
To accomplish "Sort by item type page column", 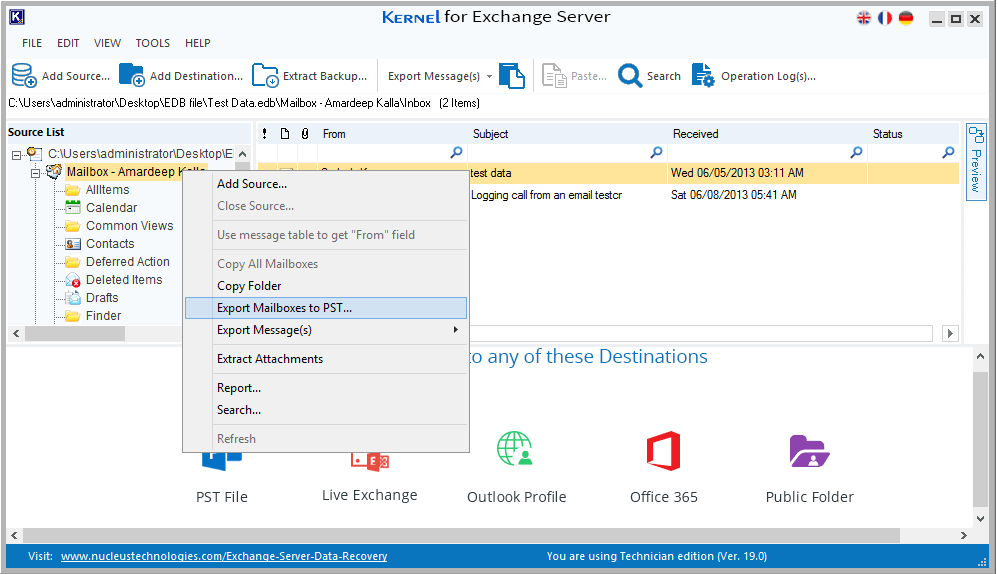I will (x=285, y=134).
